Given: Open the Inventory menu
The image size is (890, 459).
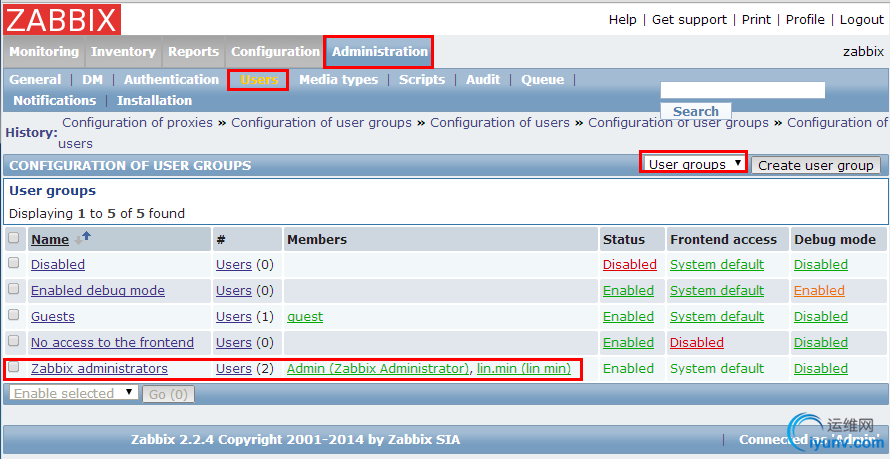Looking at the screenshot, I should point(123,52).
